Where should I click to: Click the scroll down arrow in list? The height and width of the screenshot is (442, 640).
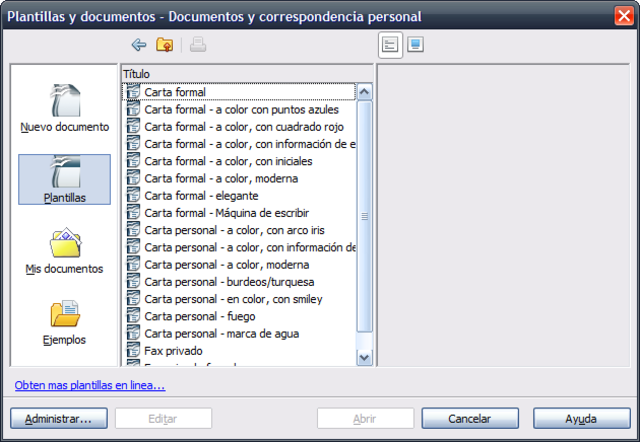[364, 358]
